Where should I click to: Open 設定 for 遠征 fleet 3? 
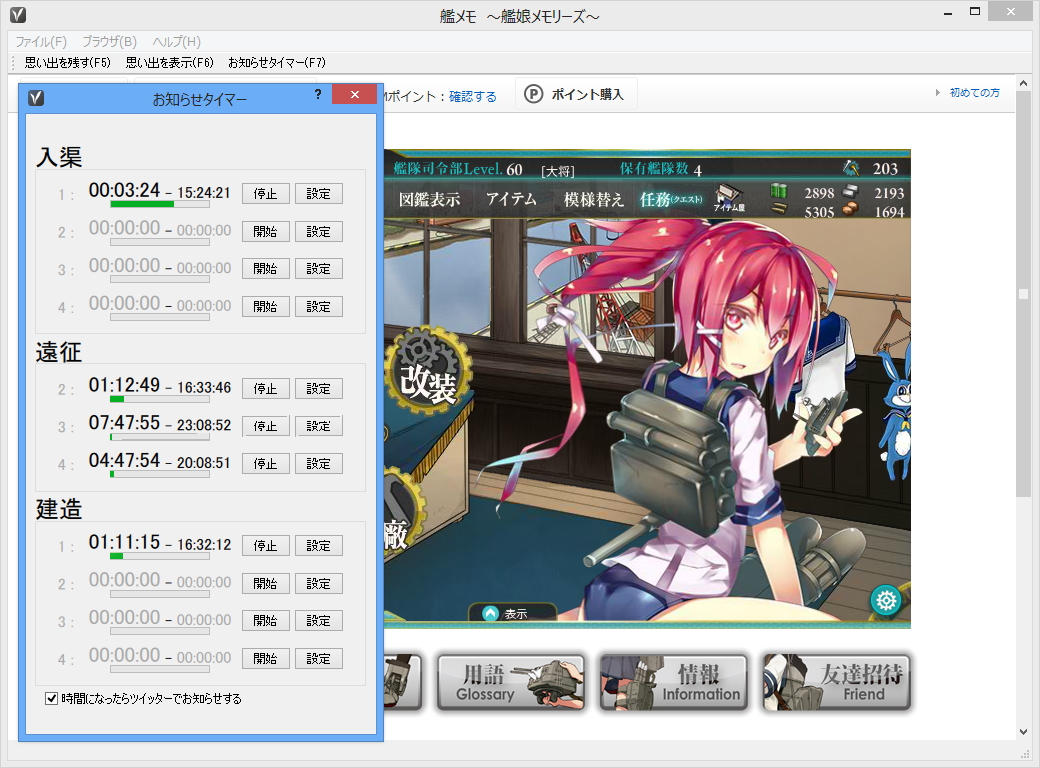[318, 426]
